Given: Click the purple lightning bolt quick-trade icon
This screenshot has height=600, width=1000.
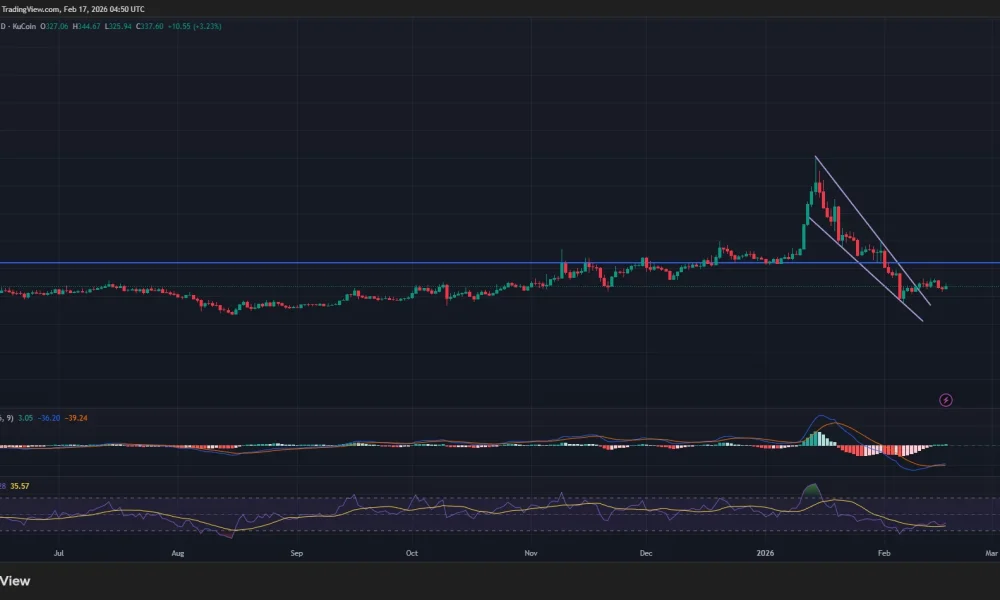Looking at the screenshot, I should (x=945, y=400).
